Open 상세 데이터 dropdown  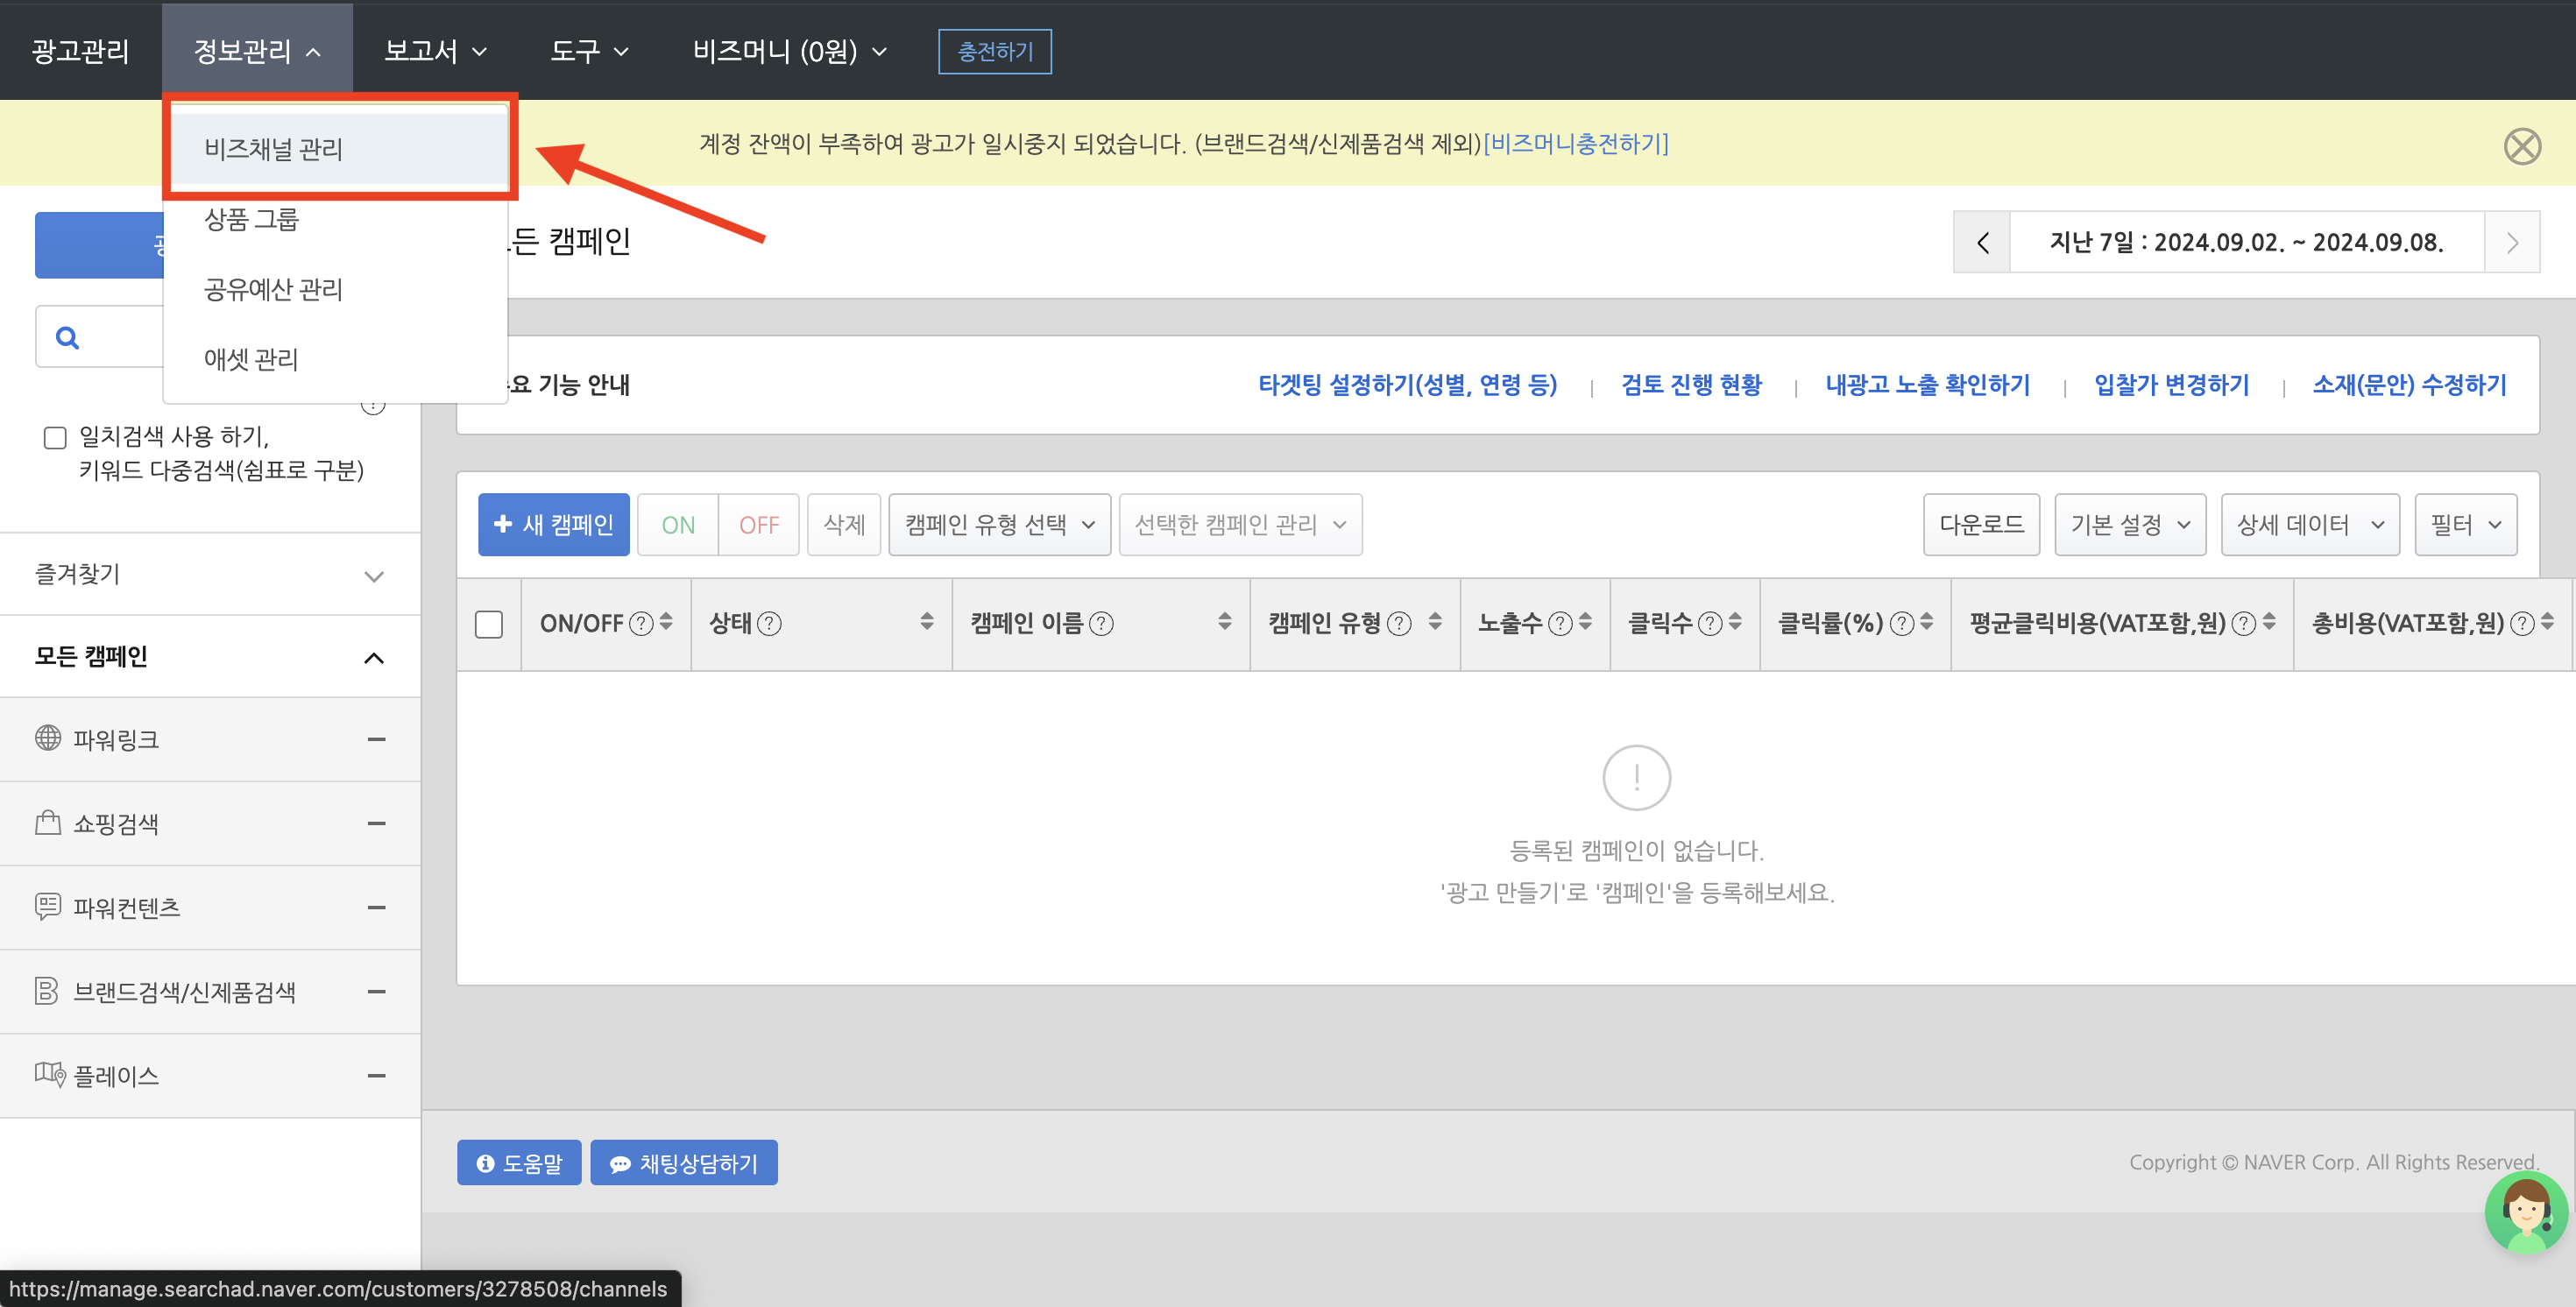point(2310,525)
